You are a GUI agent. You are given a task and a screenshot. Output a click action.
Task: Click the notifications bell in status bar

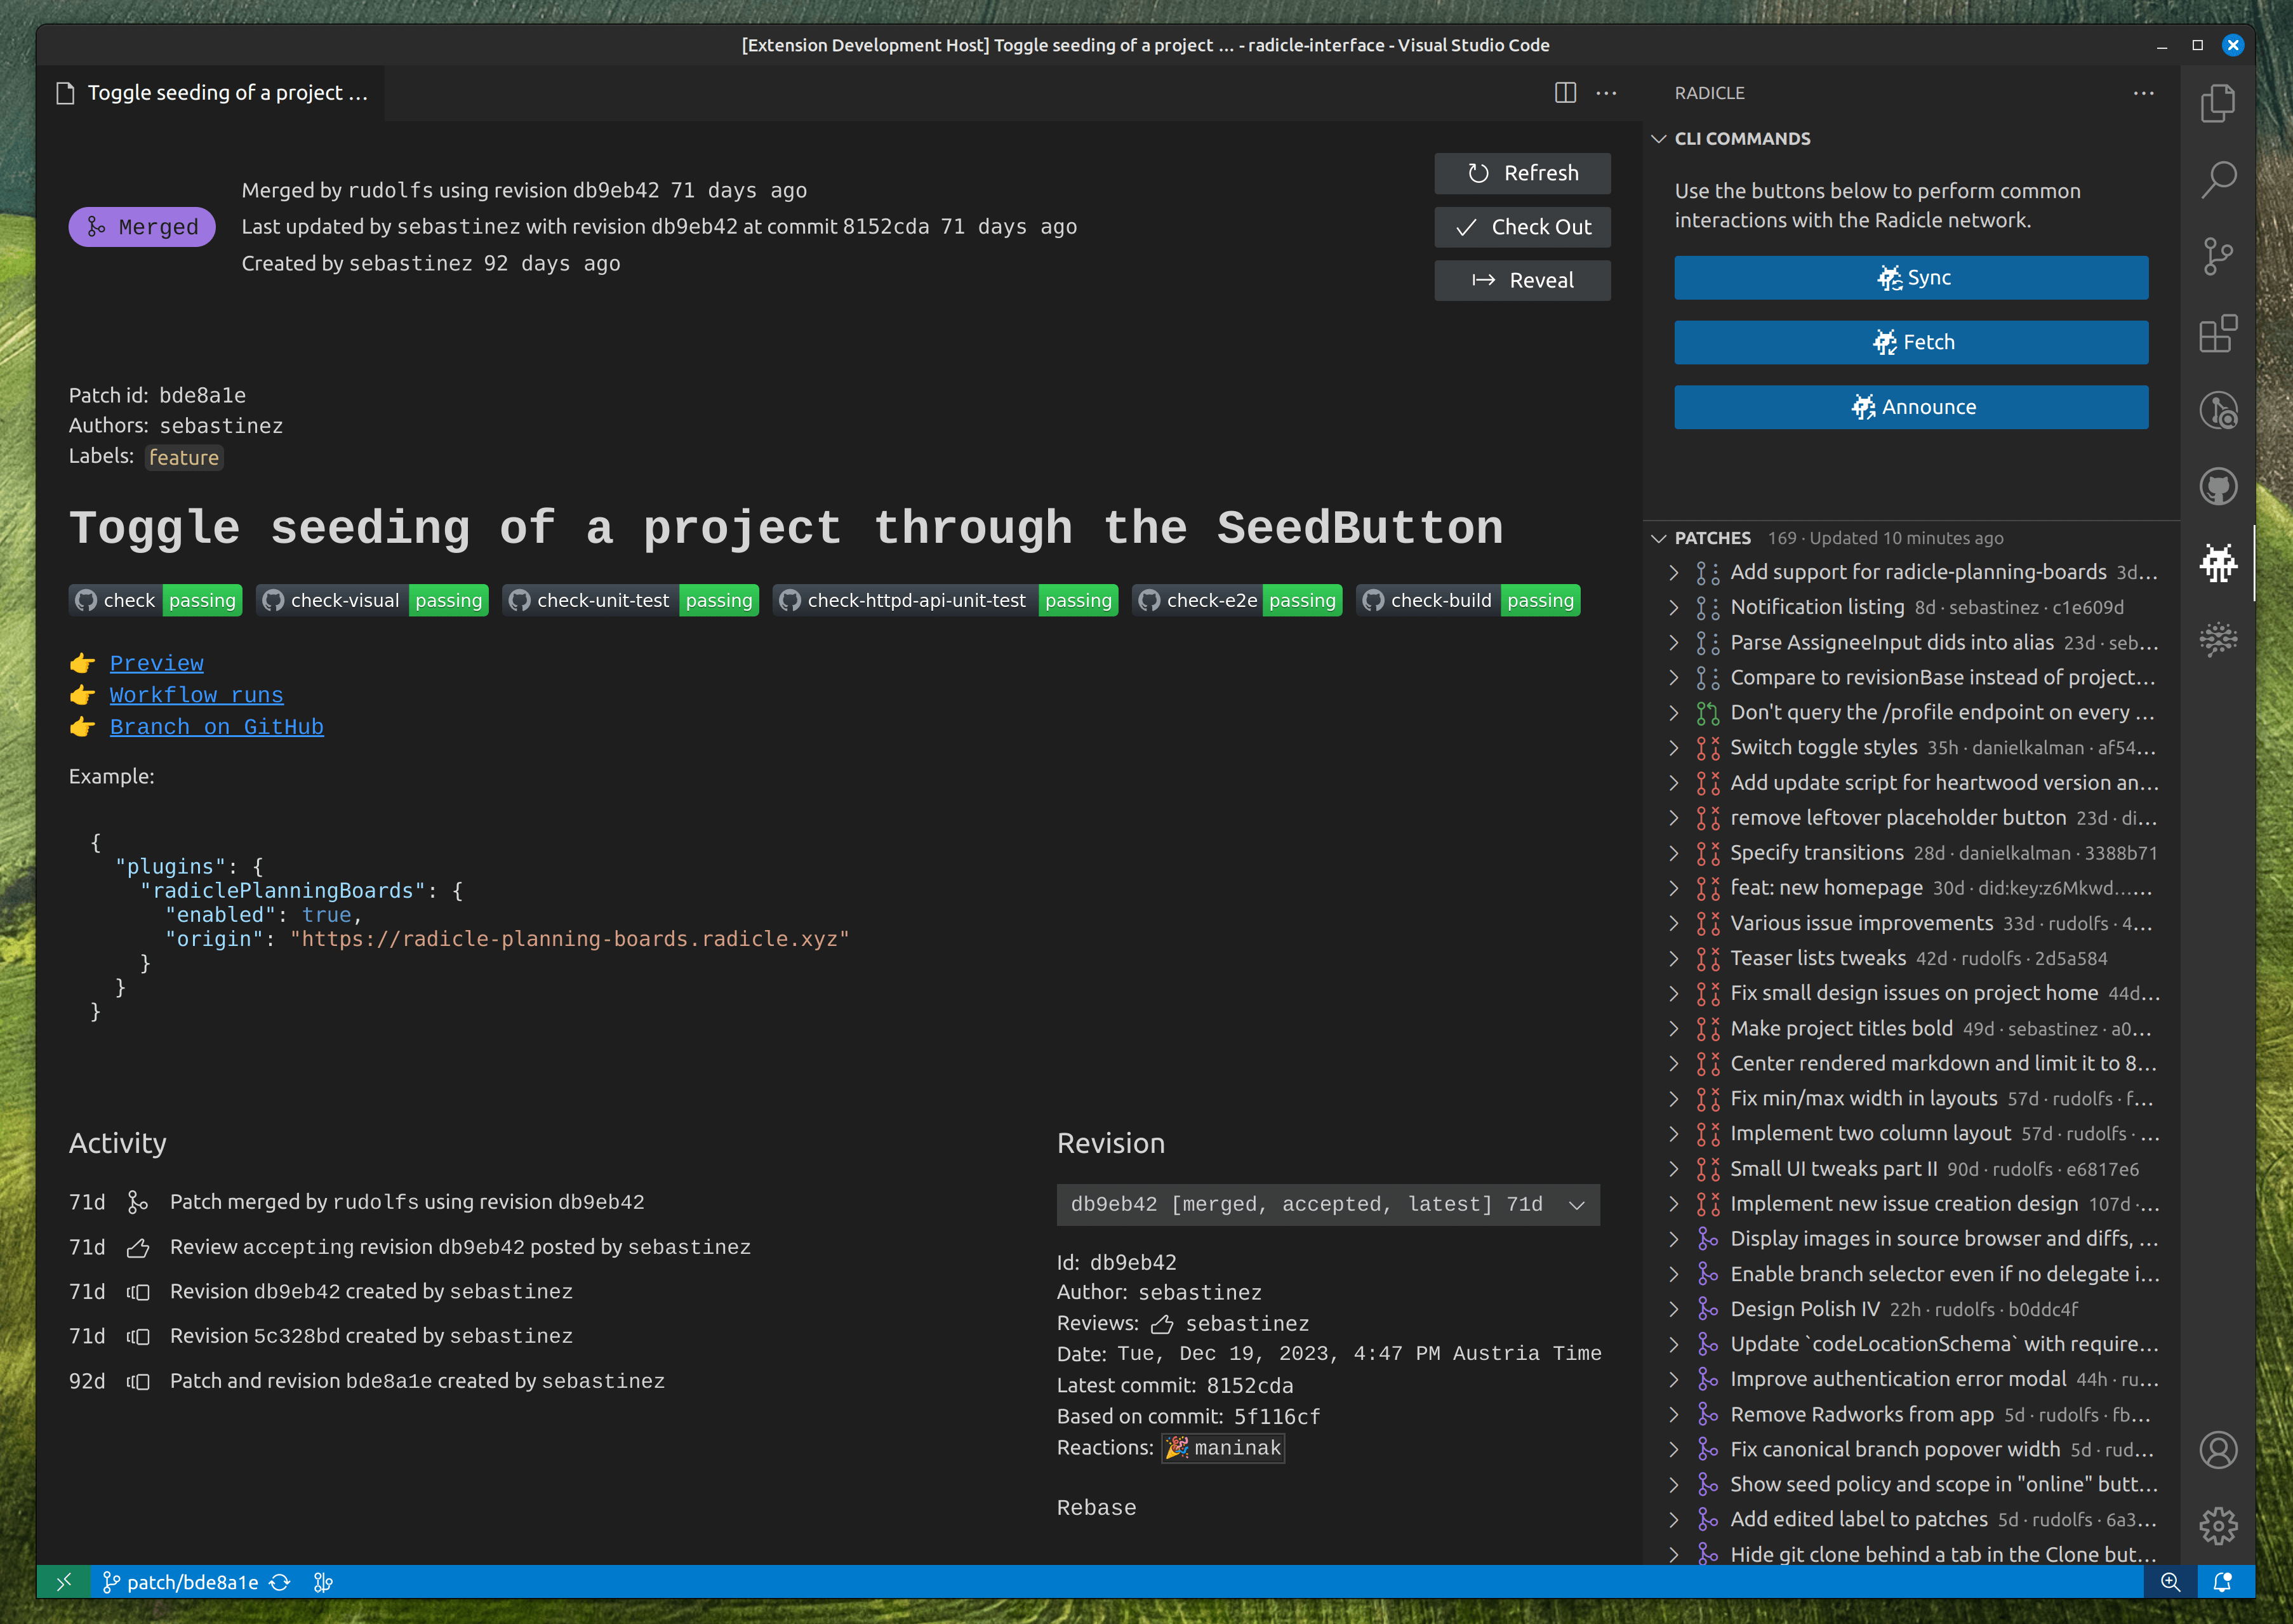[2222, 1582]
